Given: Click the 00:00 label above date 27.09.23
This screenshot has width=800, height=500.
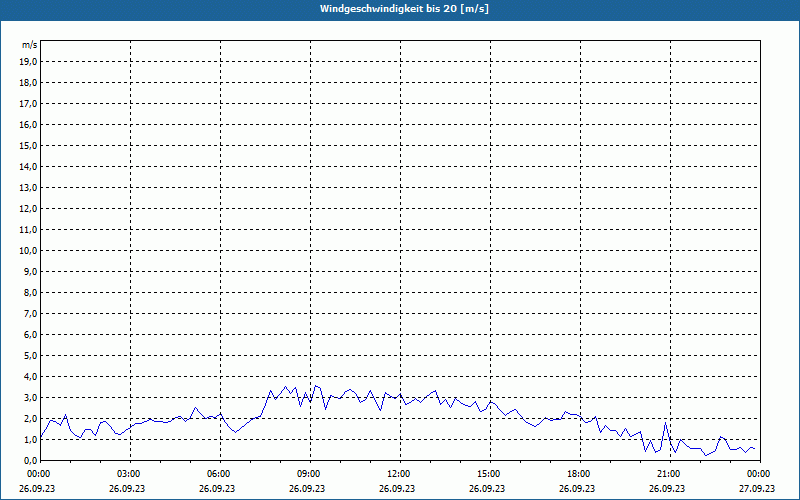Looking at the screenshot, I should 760,474.
